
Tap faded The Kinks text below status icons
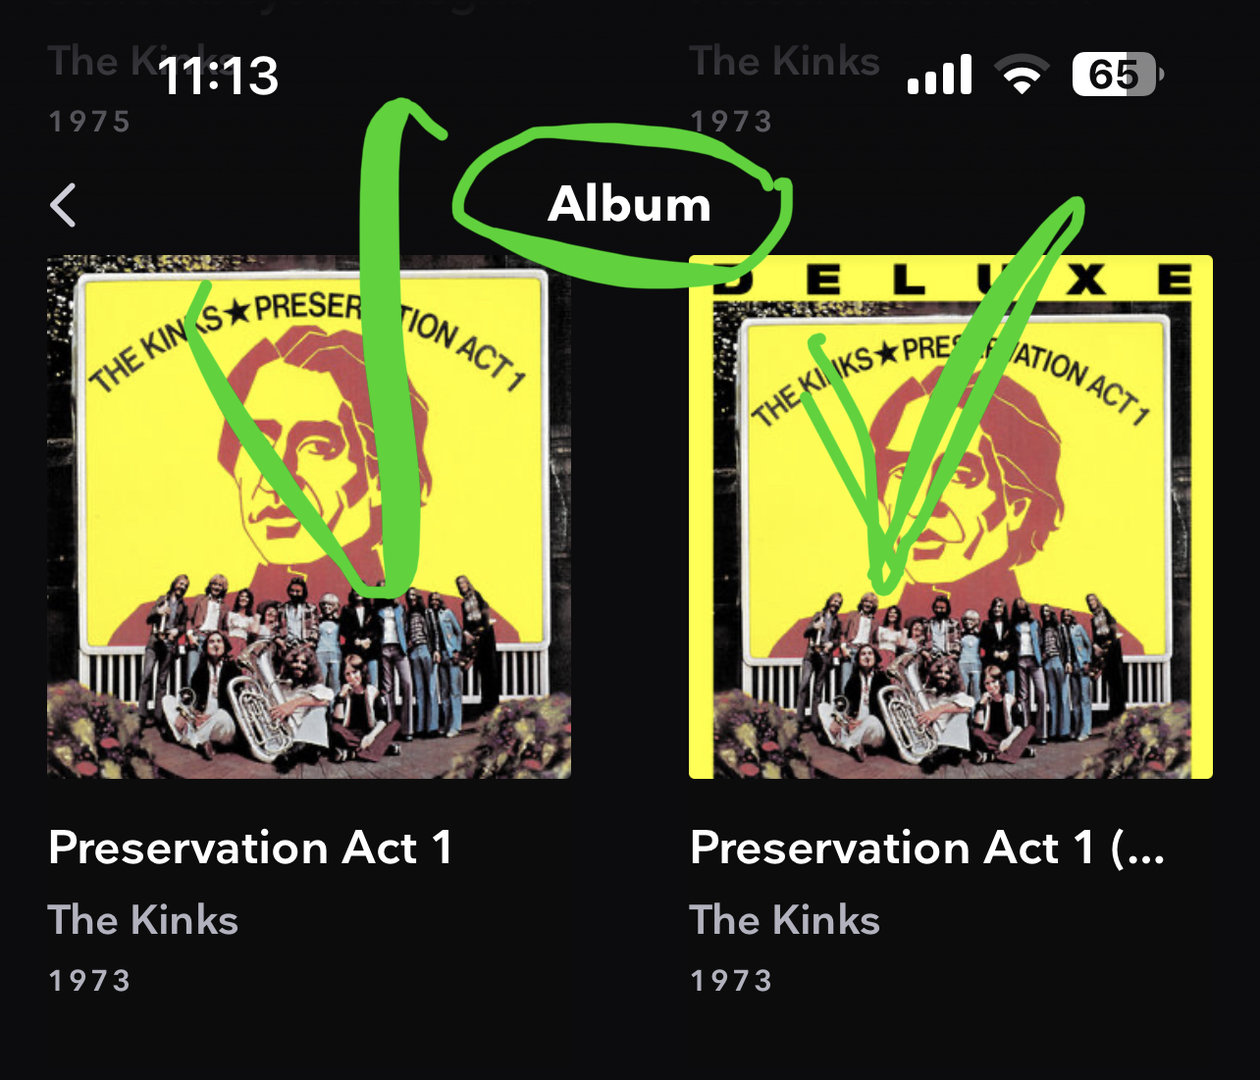[785, 62]
